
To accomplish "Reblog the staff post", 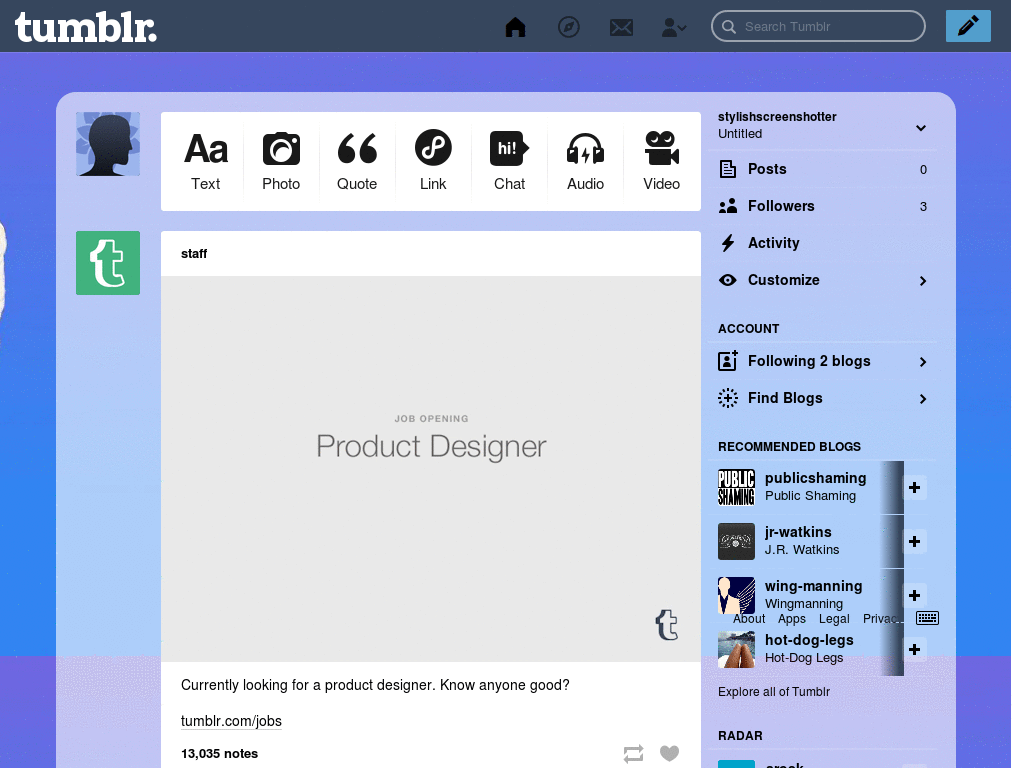I will 633,754.
